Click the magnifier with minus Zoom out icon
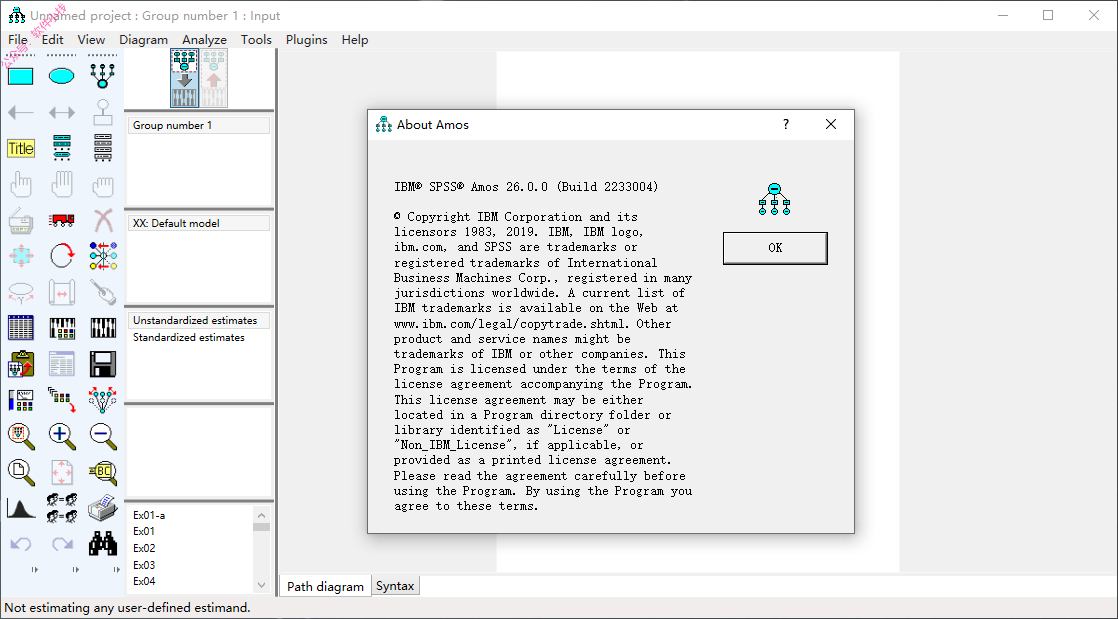The image size is (1118, 619). click(x=103, y=436)
